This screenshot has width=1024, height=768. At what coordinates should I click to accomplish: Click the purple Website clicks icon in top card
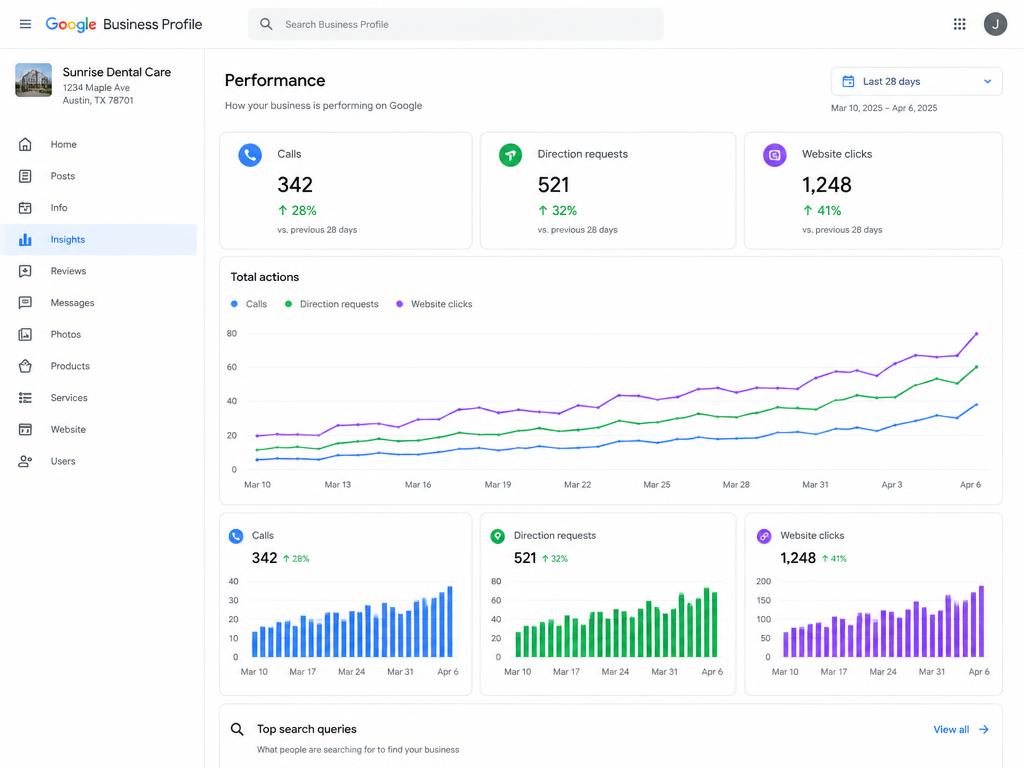pos(775,155)
